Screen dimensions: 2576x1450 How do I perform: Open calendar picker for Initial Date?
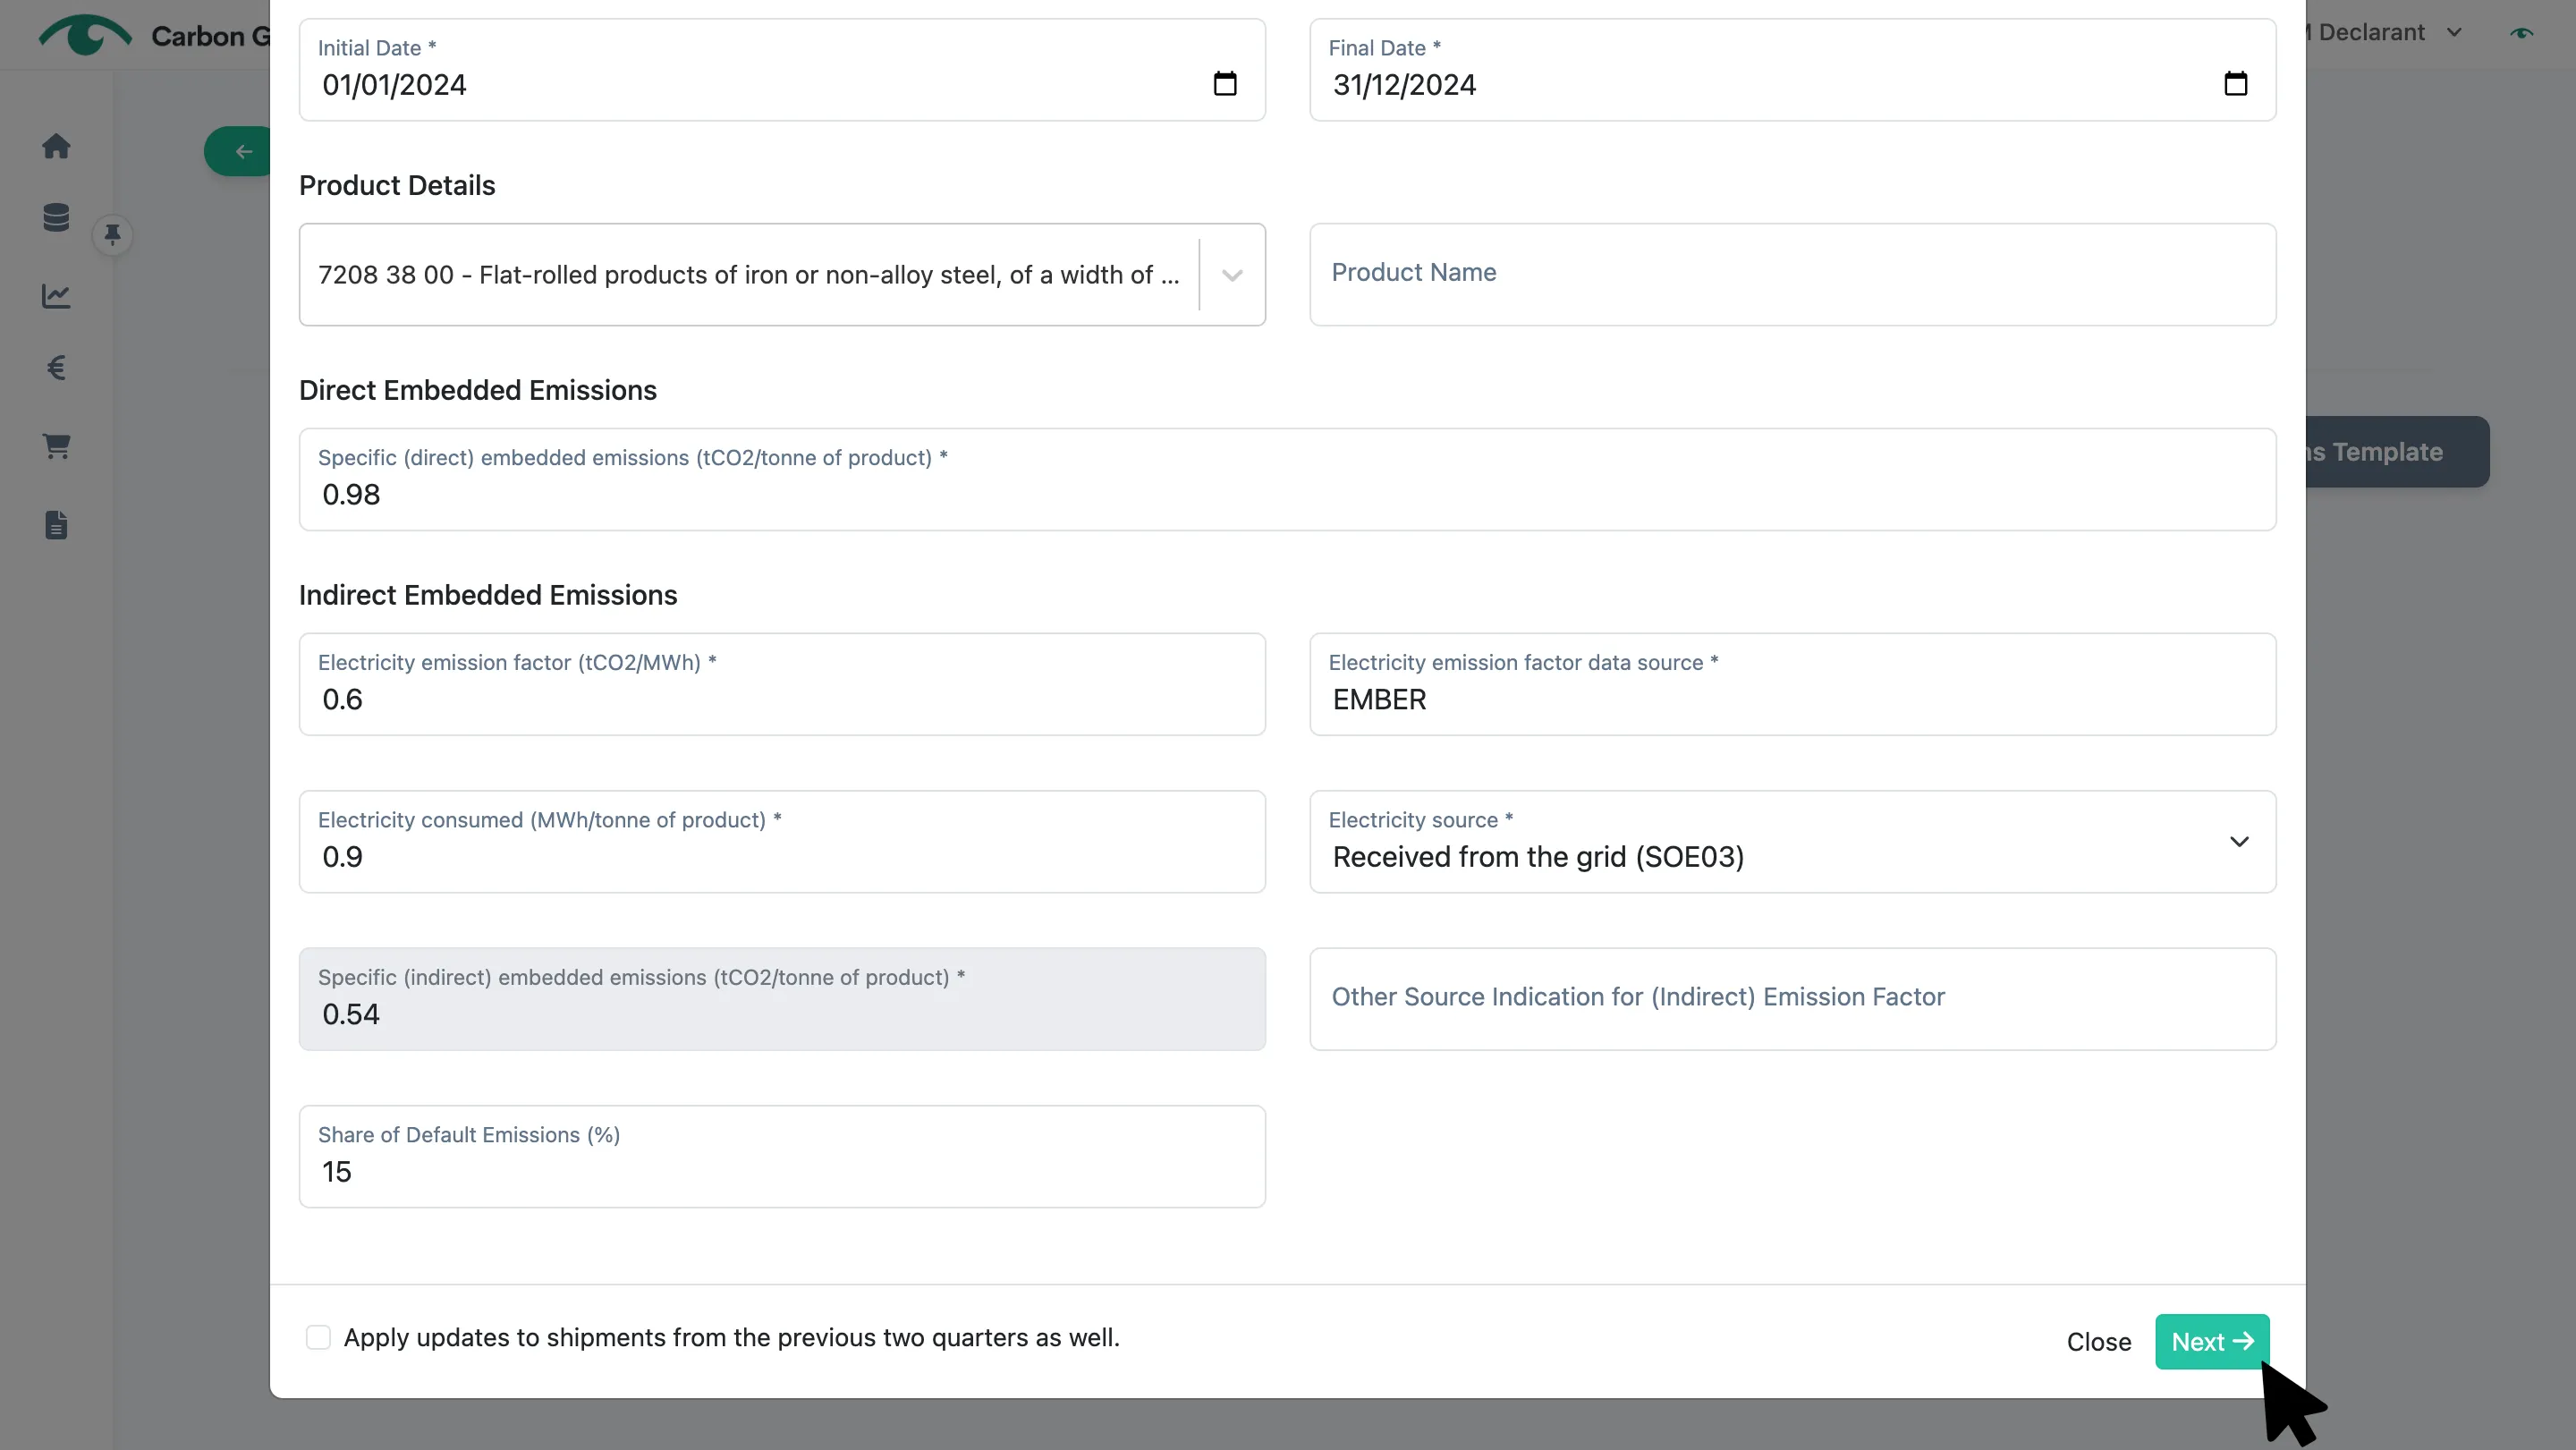[1225, 83]
